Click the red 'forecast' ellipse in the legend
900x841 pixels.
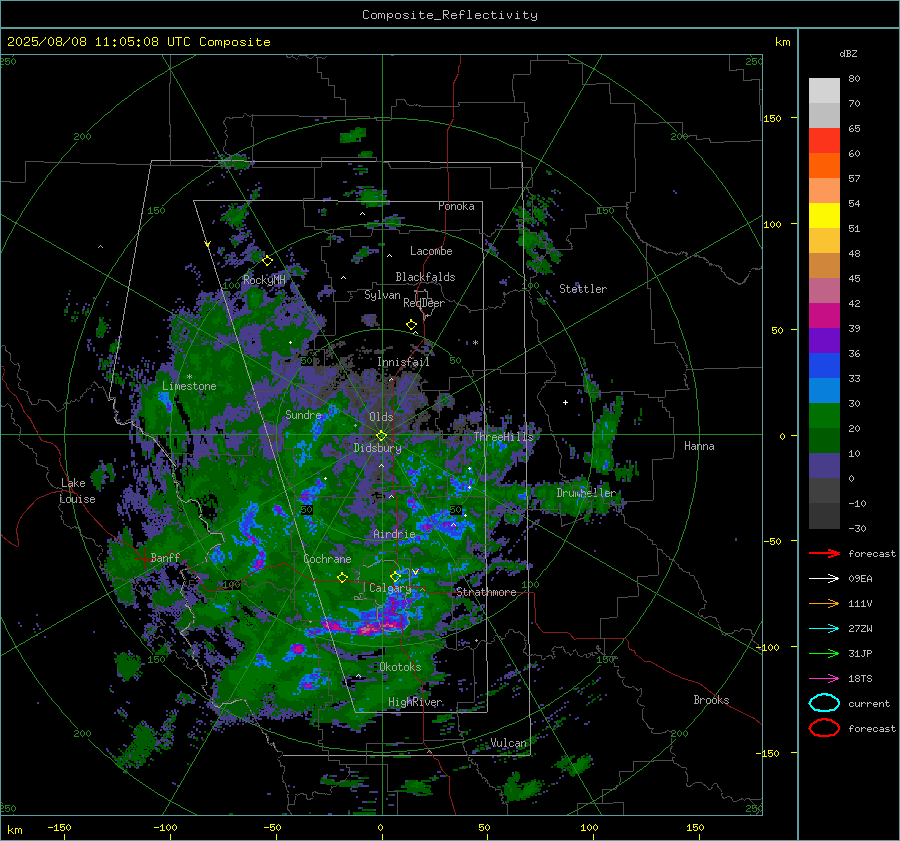tap(824, 728)
